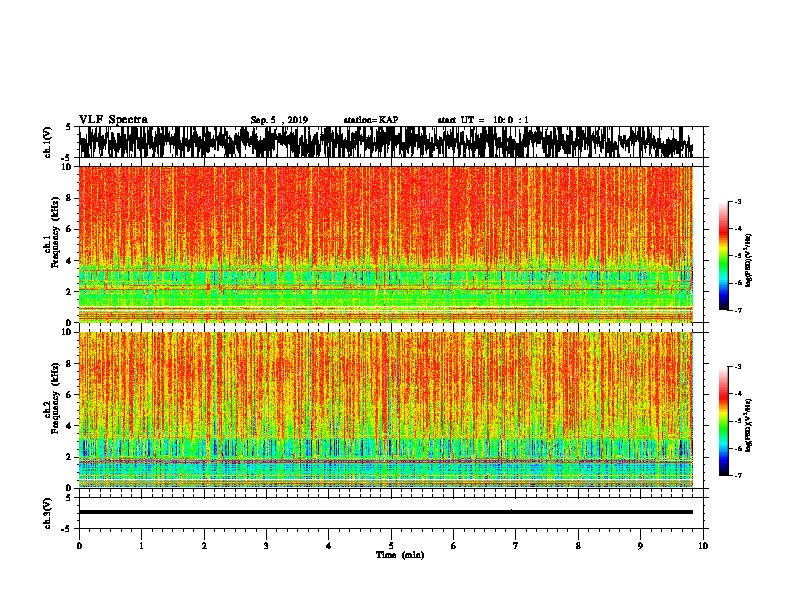
Task: Click time axis tick label '4'
Action: [329, 546]
